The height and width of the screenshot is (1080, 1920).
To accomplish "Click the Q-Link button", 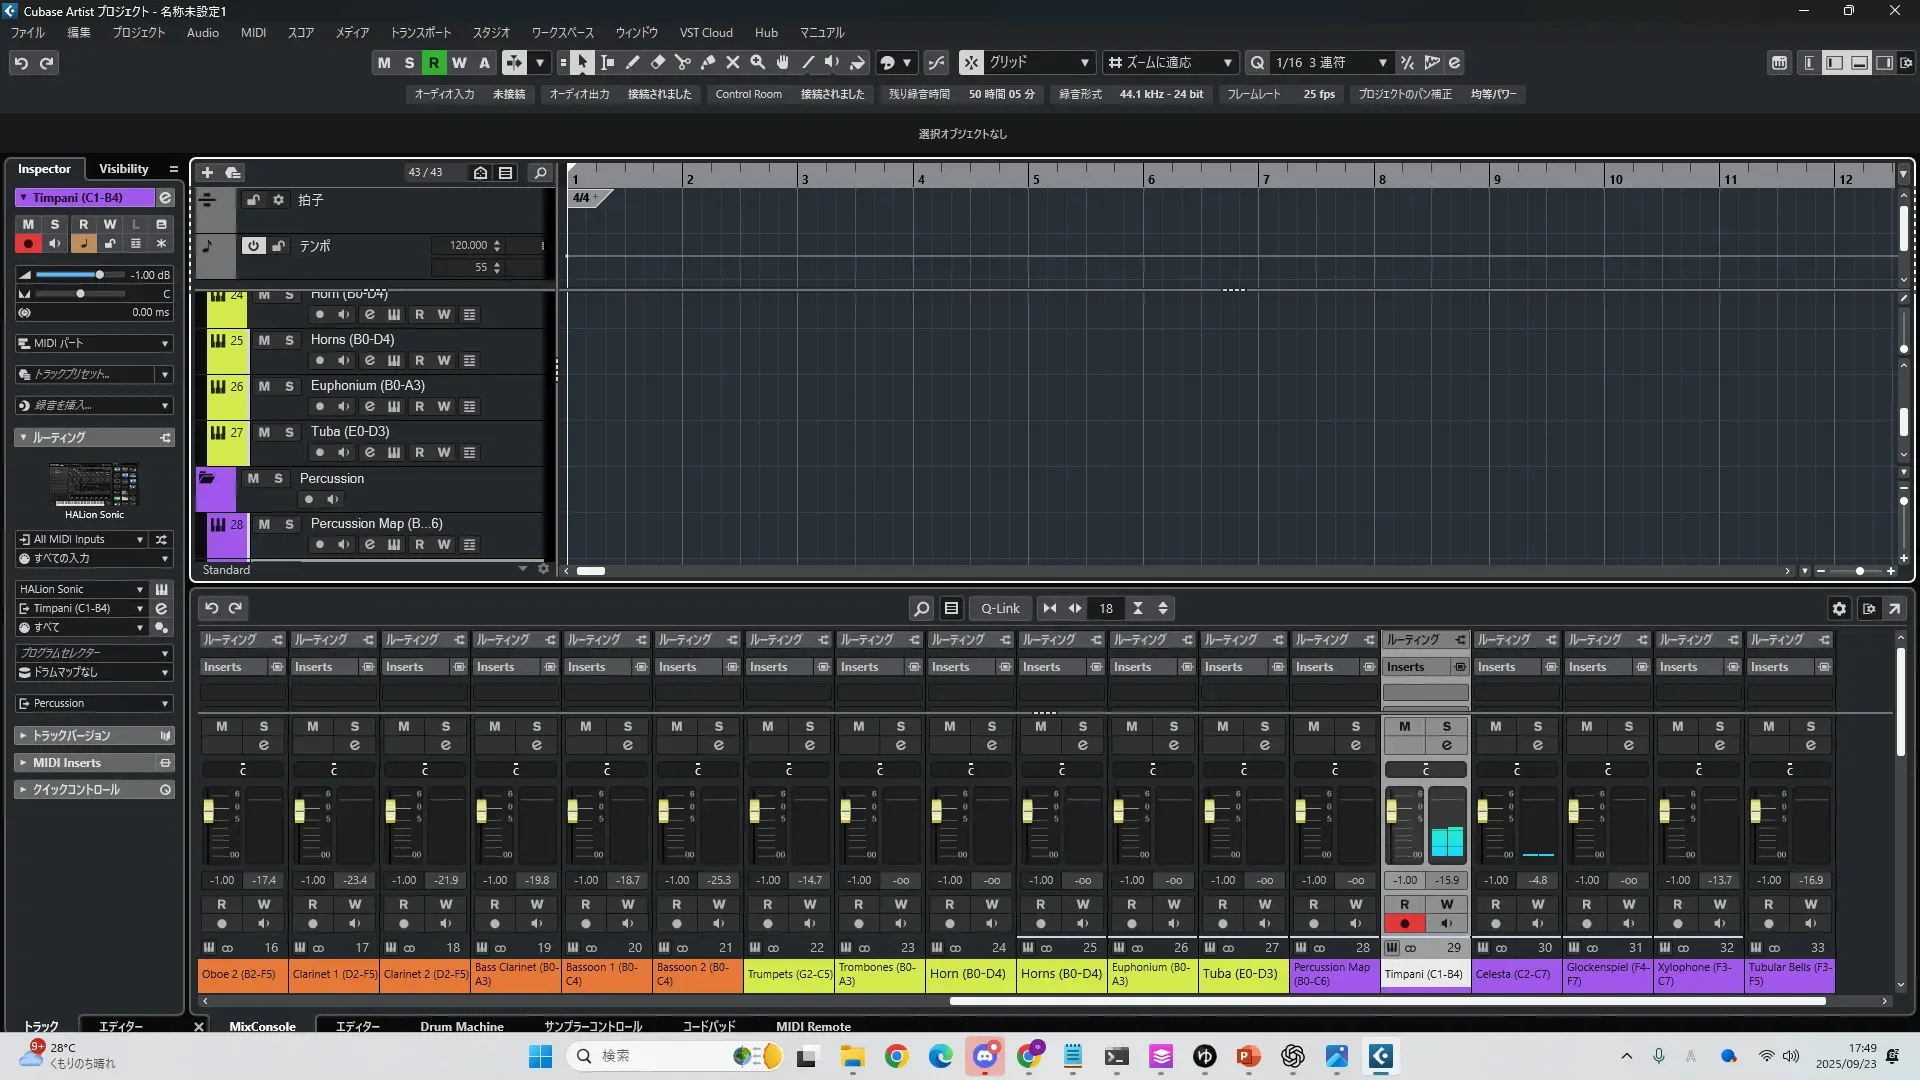I will pos(999,608).
